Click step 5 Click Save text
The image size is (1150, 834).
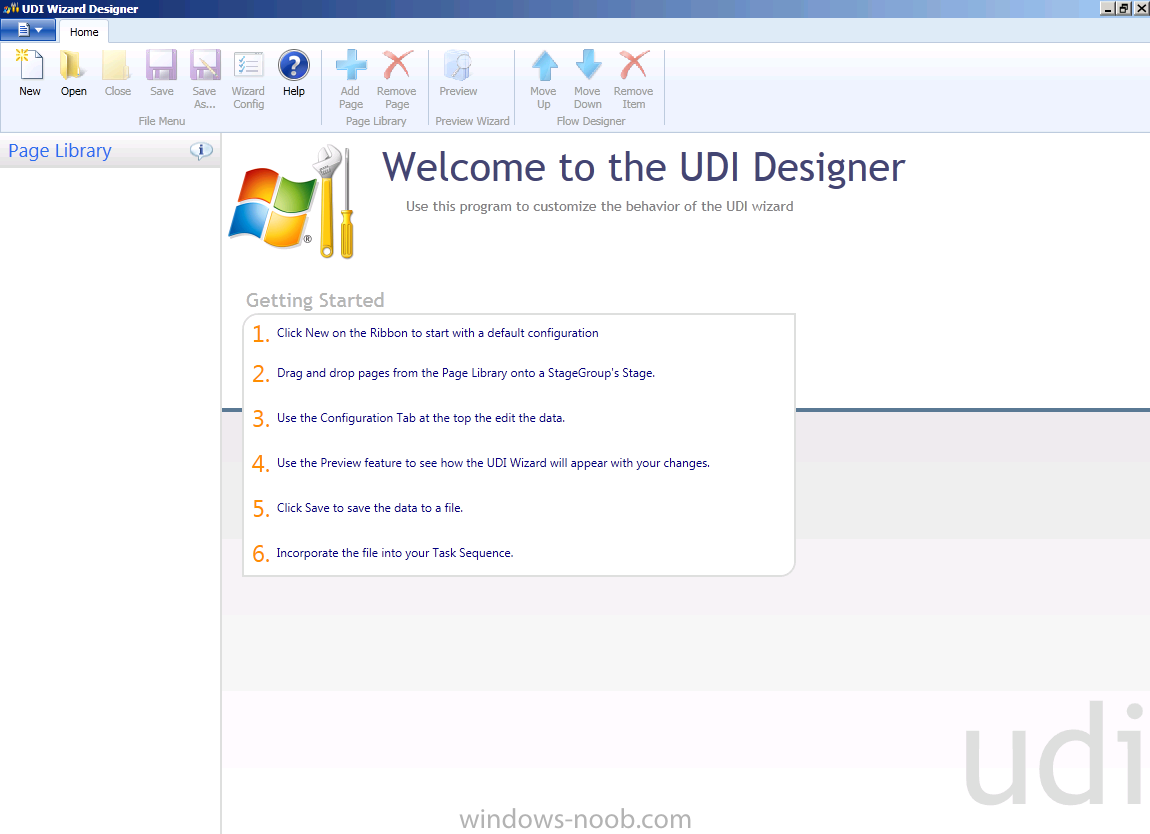[370, 508]
